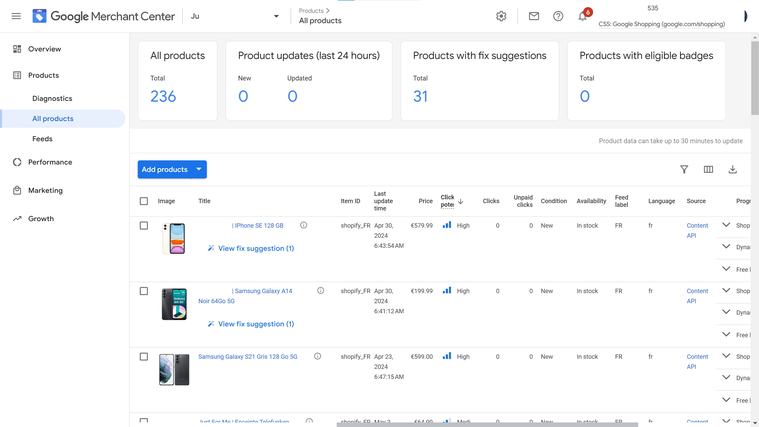Open the hamburger main menu
This screenshot has height=427, width=759.
coord(16,16)
